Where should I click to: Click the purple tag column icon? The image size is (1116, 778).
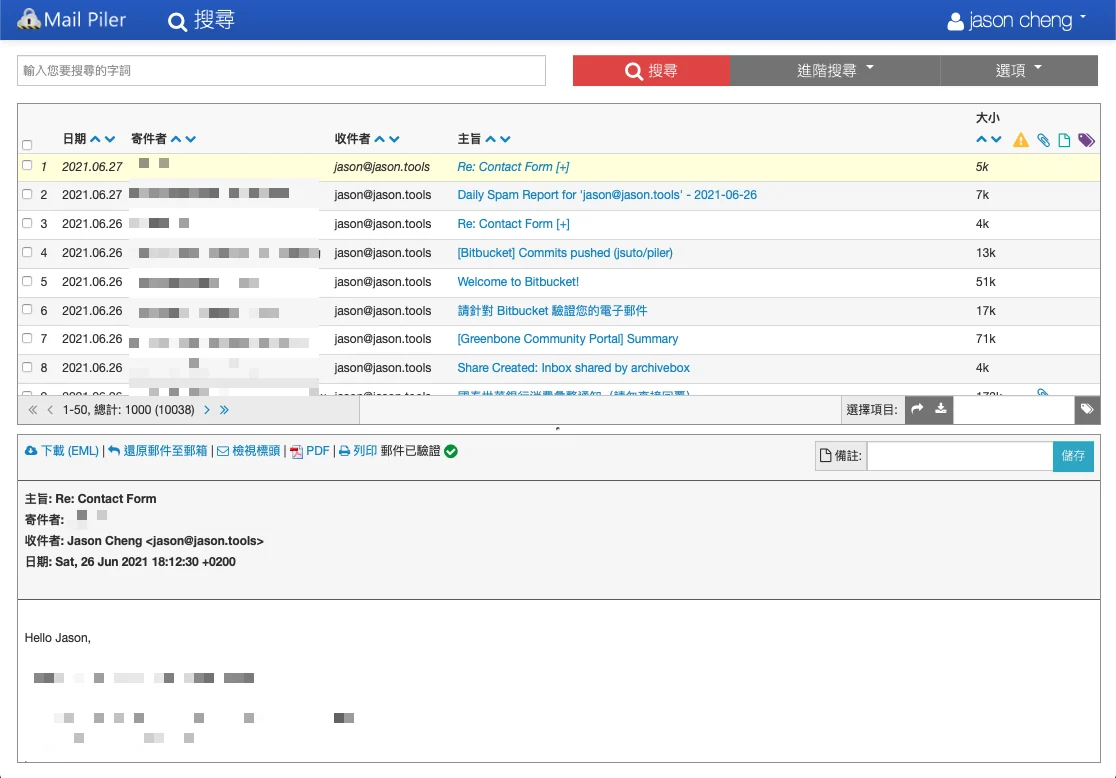pos(1086,140)
